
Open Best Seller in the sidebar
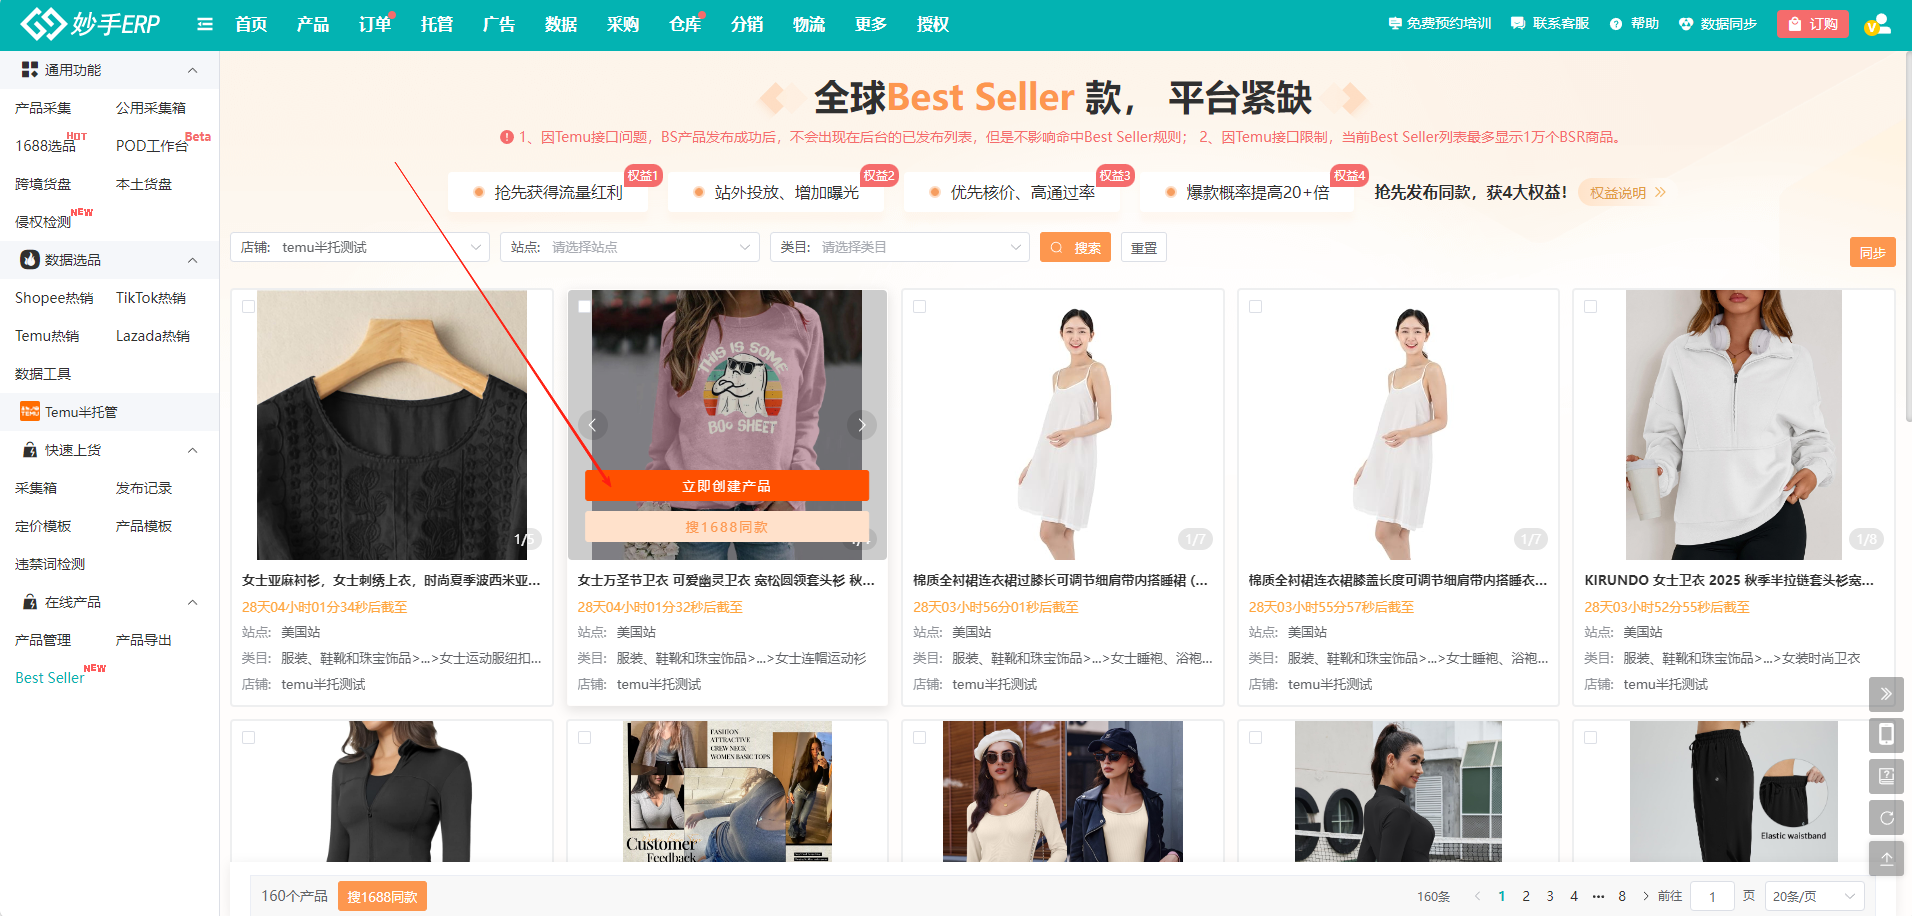pos(50,678)
